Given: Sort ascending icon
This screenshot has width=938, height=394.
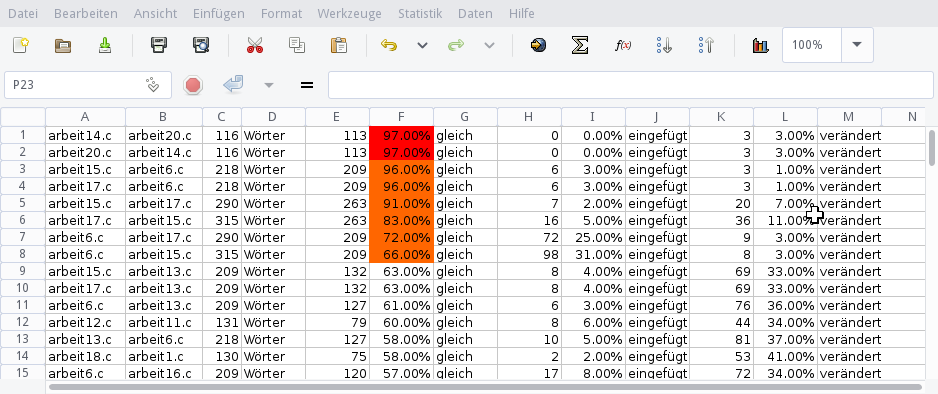Looking at the screenshot, I should (x=664, y=45).
